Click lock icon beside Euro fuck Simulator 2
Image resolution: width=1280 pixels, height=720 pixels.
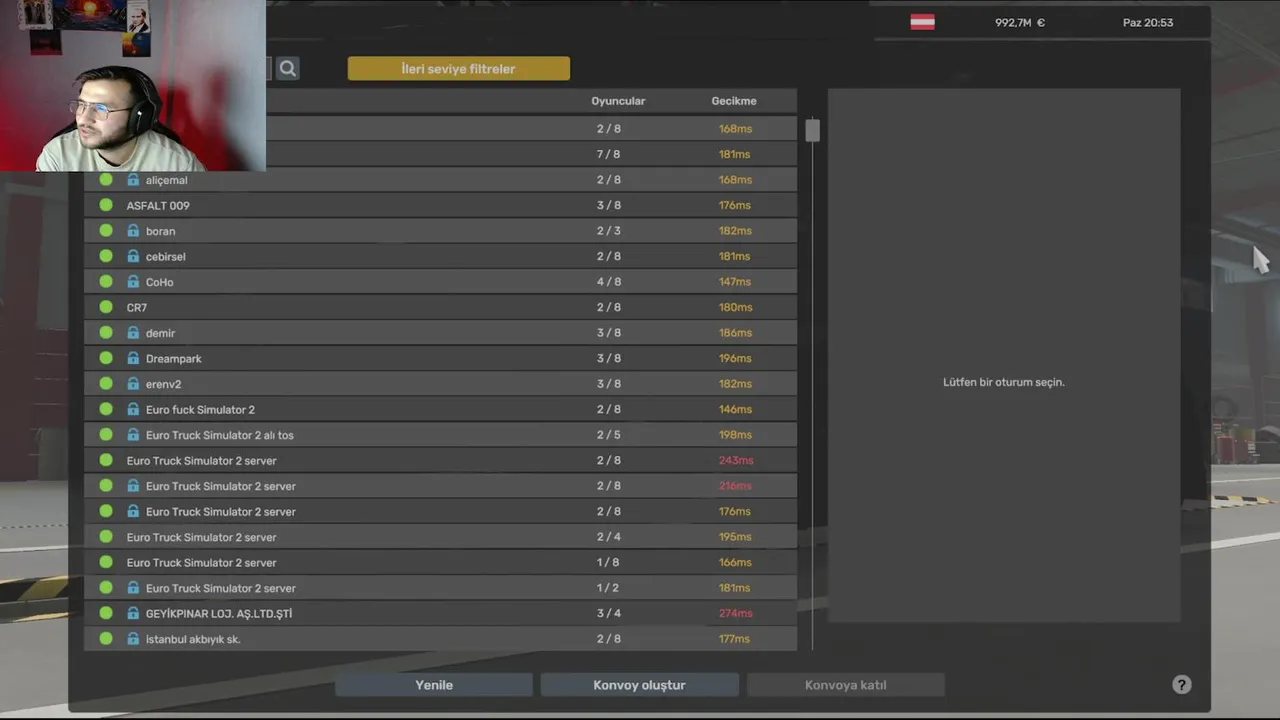click(133, 409)
